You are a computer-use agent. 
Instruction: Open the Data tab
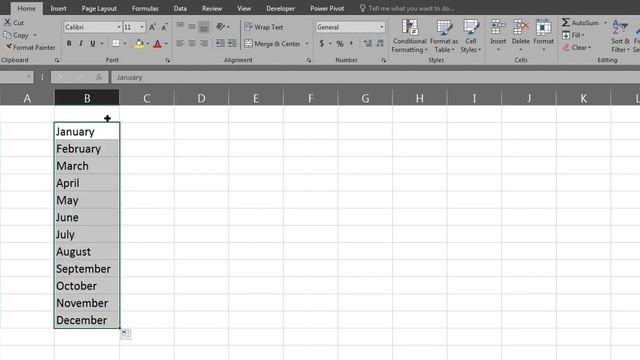[180, 8]
